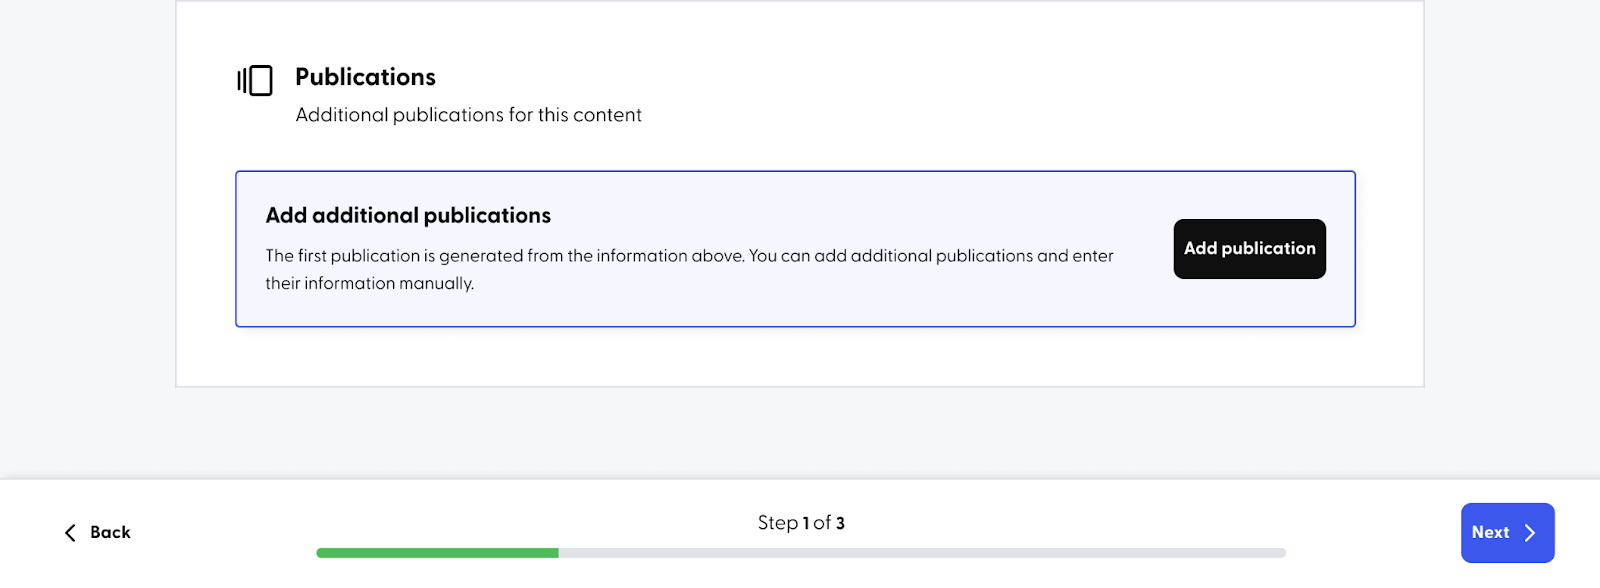Click the 'Add additional publications' heading

tap(408, 215)
